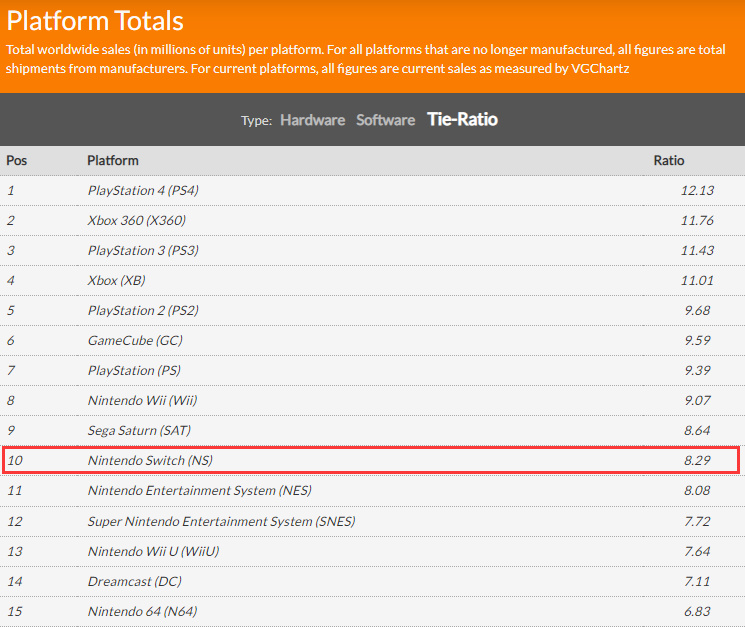The width and height of the screenshot is (745, 627).
Task: Click the Platform column header
Action: click(x=113, y=160)
